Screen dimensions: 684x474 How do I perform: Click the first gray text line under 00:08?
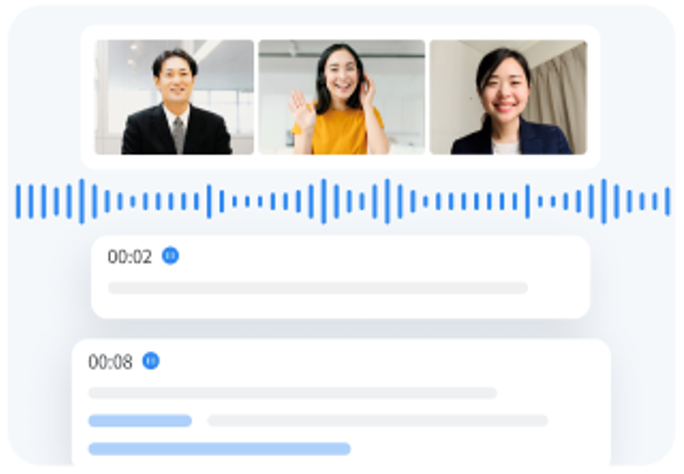[x=293, y=393]
